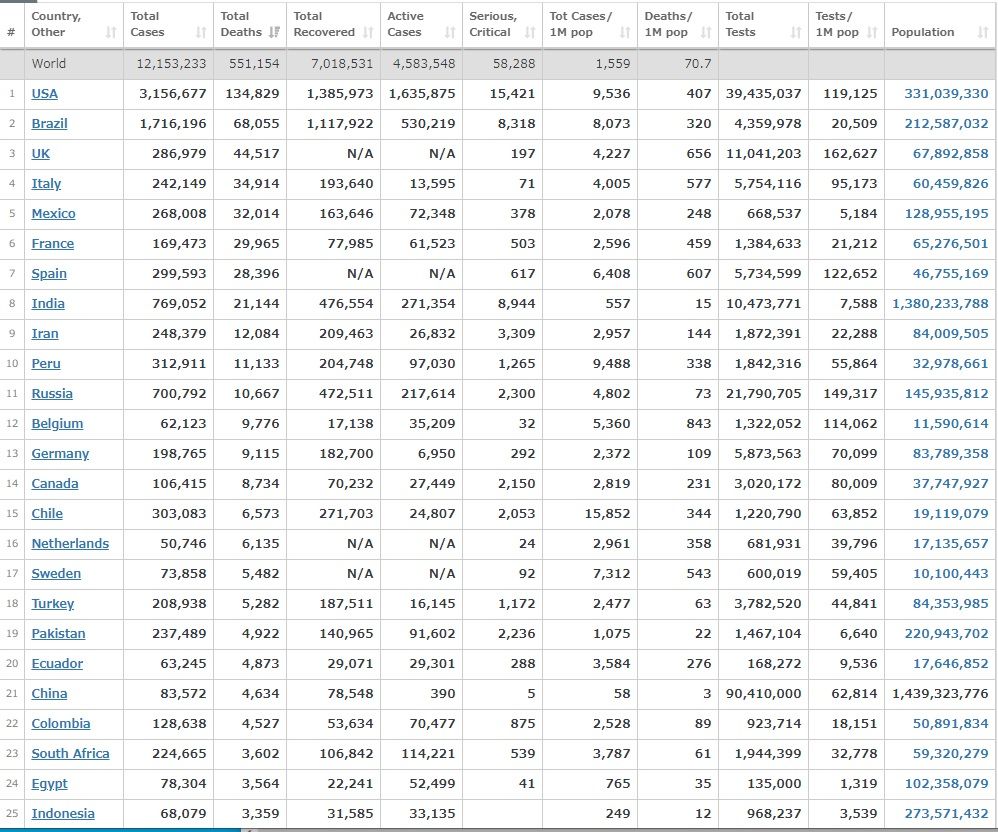Toggle sort arrow on Total Deaths column

274,33
